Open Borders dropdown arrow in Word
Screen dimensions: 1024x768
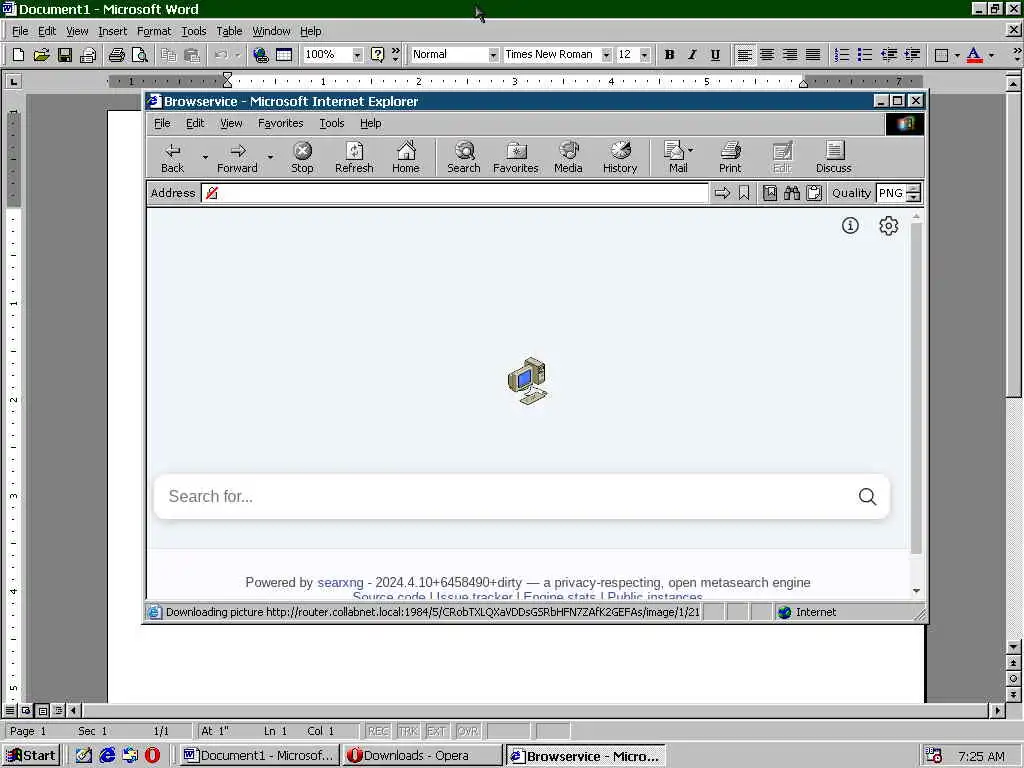957,55
